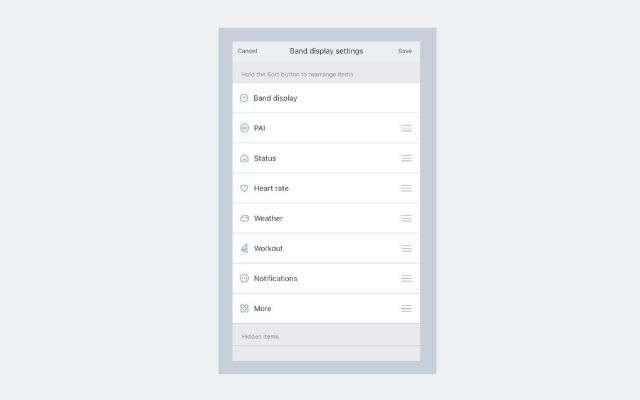Viewport: 640px width, 400px height.
Task: Save the band display settings
Action: point(405,51)
